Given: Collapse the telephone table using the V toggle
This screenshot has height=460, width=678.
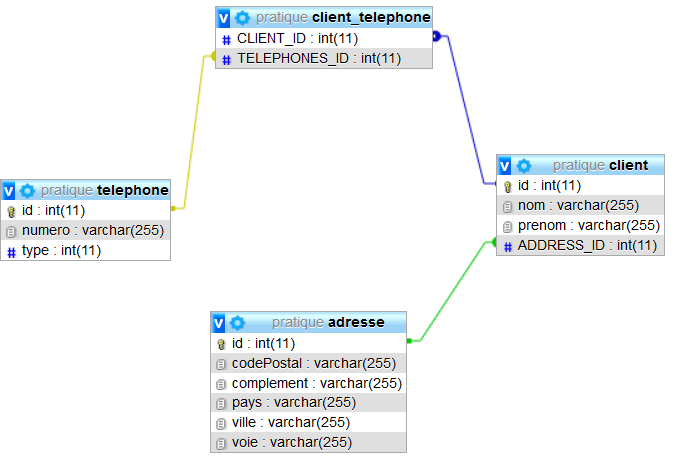Looking at the screenshot, I should coord(9,190).
